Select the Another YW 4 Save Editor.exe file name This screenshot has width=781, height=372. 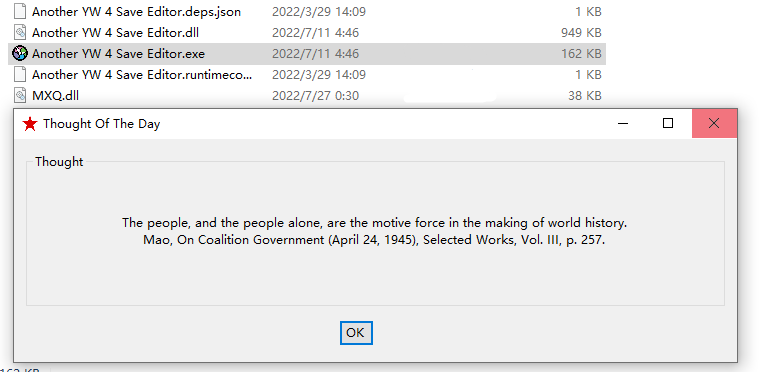pyautogui.click(x=118, y=53)
